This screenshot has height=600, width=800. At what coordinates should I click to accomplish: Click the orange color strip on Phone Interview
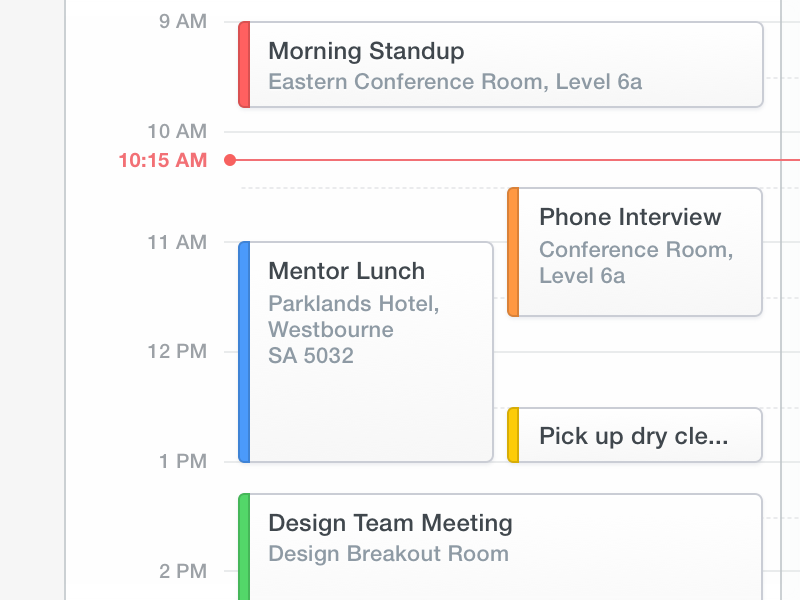click(513, 252)
